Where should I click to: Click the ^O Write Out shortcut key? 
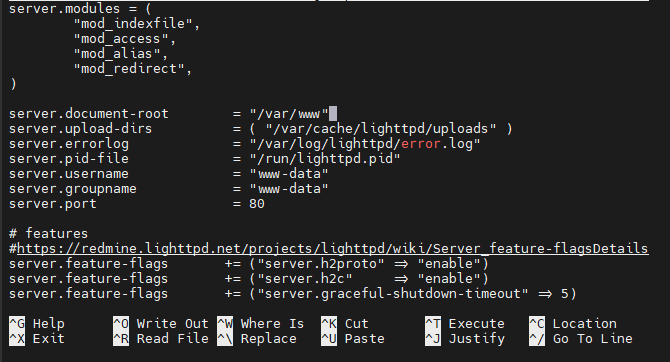pyautogui.click(x=161, y=324)
